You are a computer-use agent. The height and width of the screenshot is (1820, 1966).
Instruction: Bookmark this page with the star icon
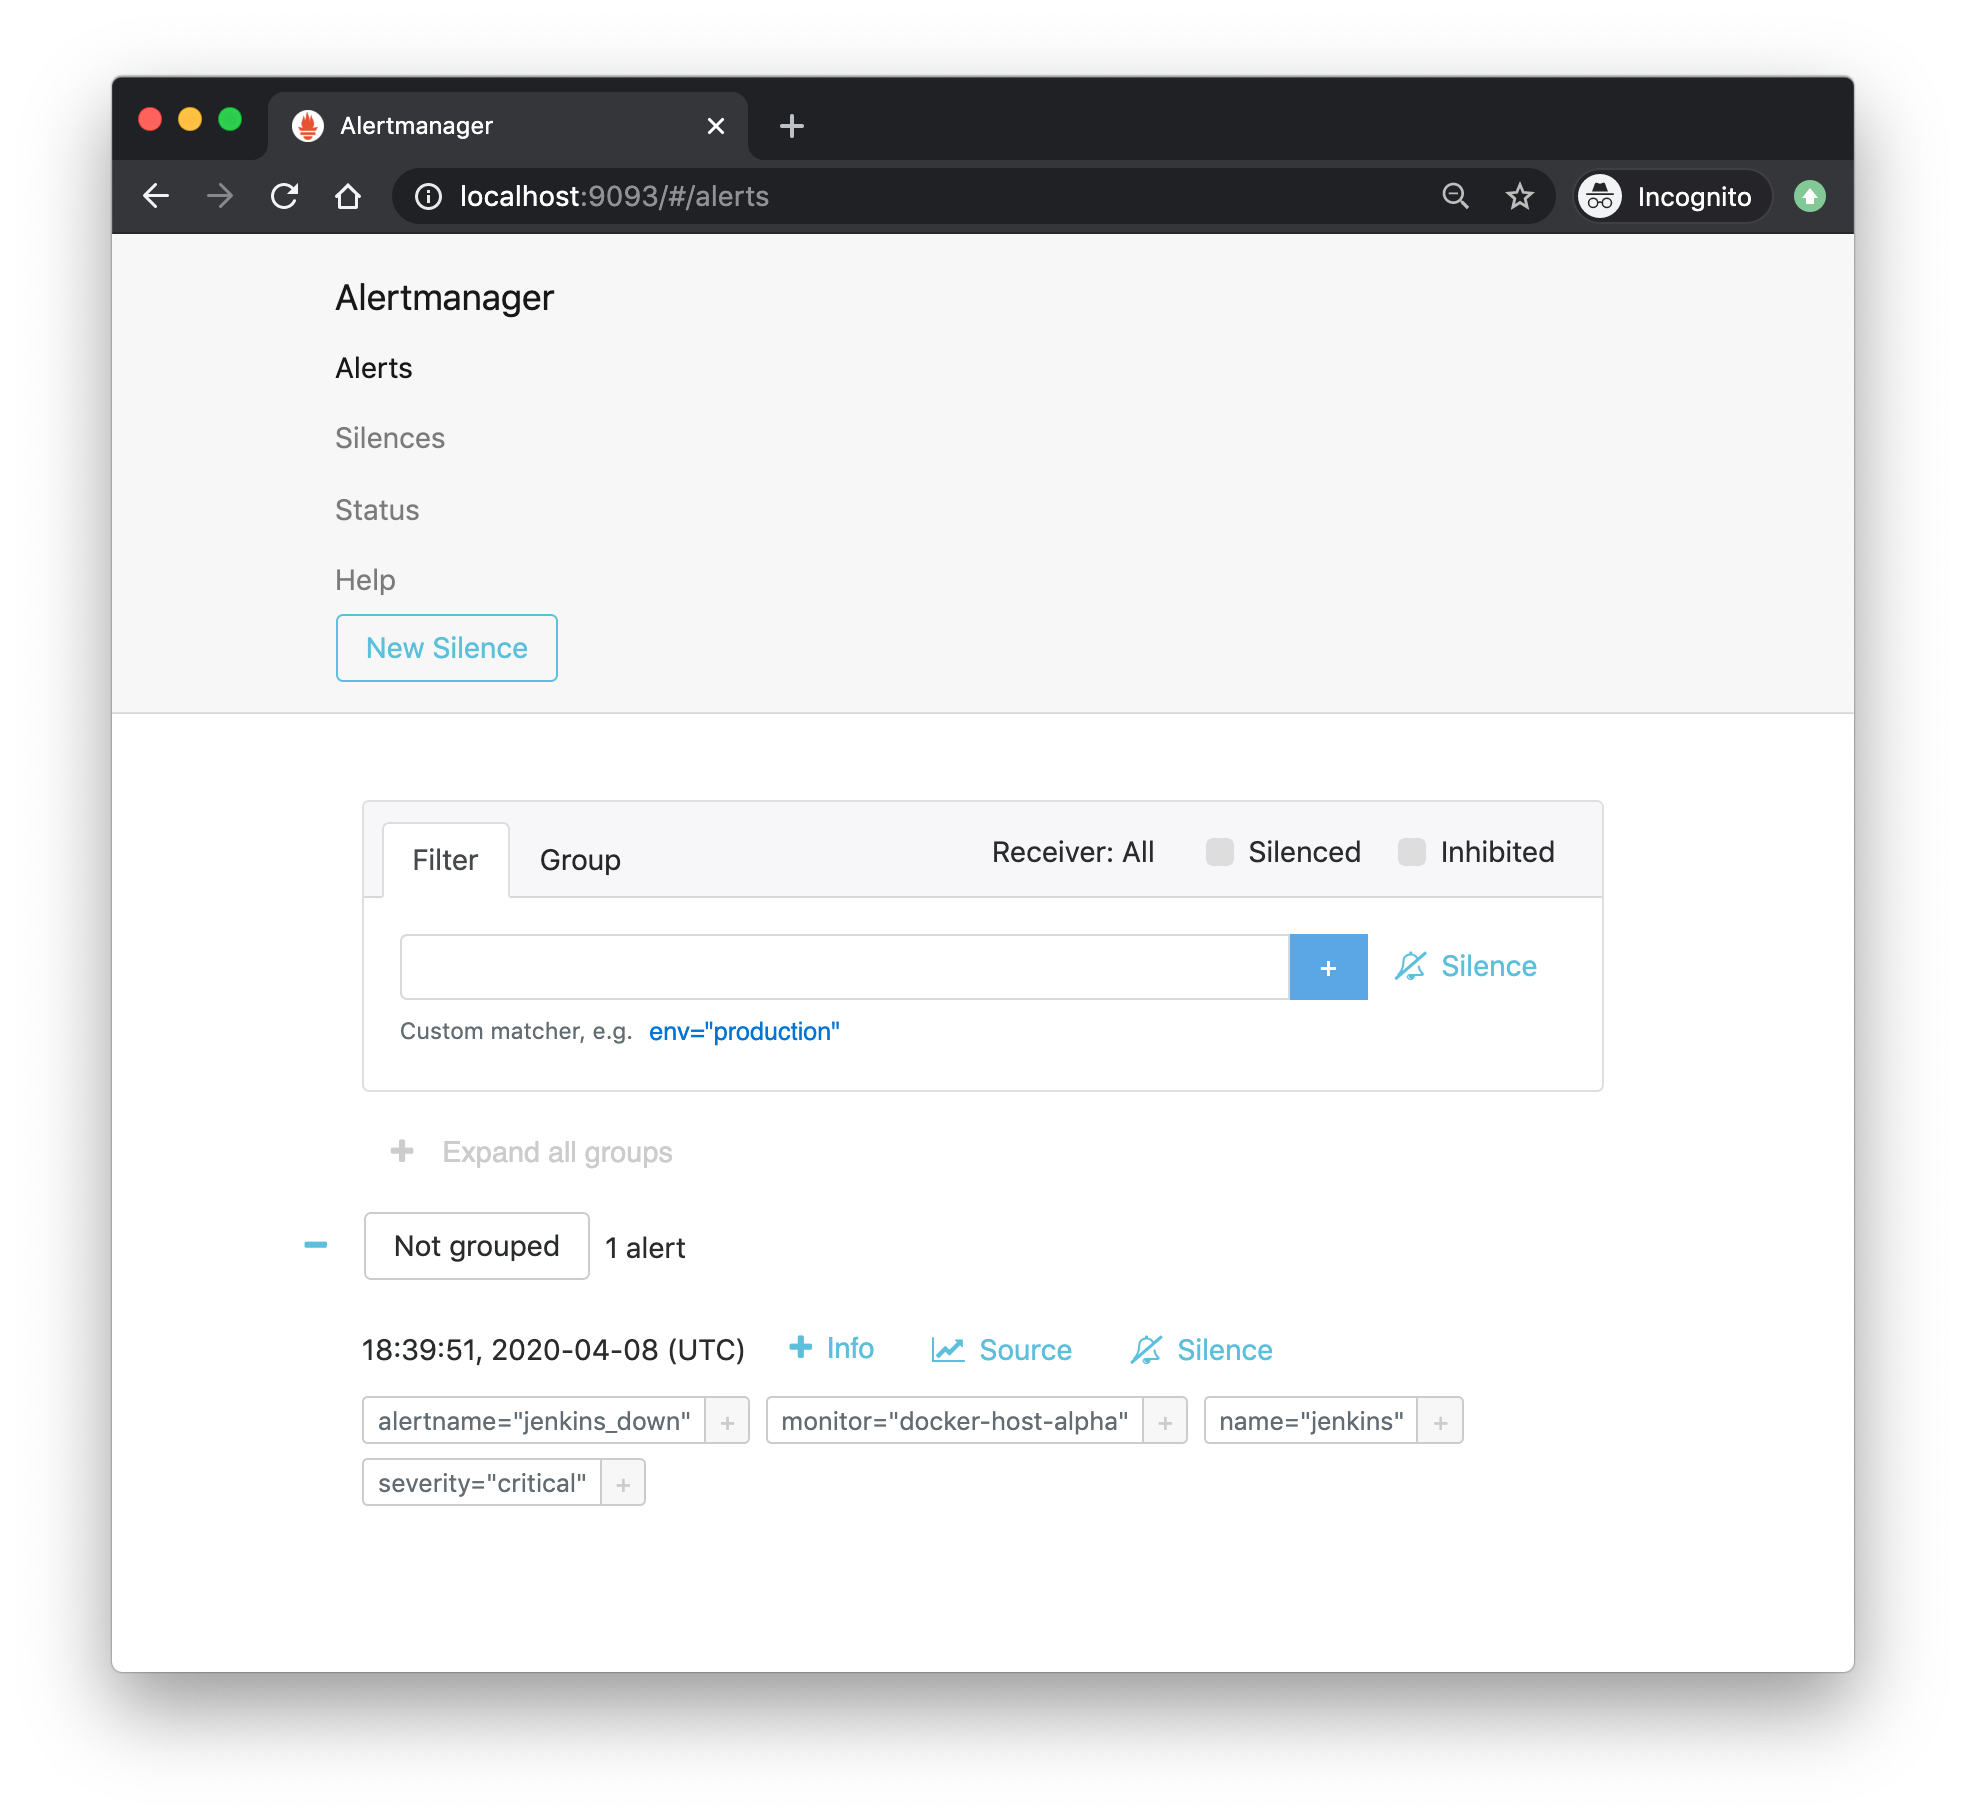[1520, 196]
